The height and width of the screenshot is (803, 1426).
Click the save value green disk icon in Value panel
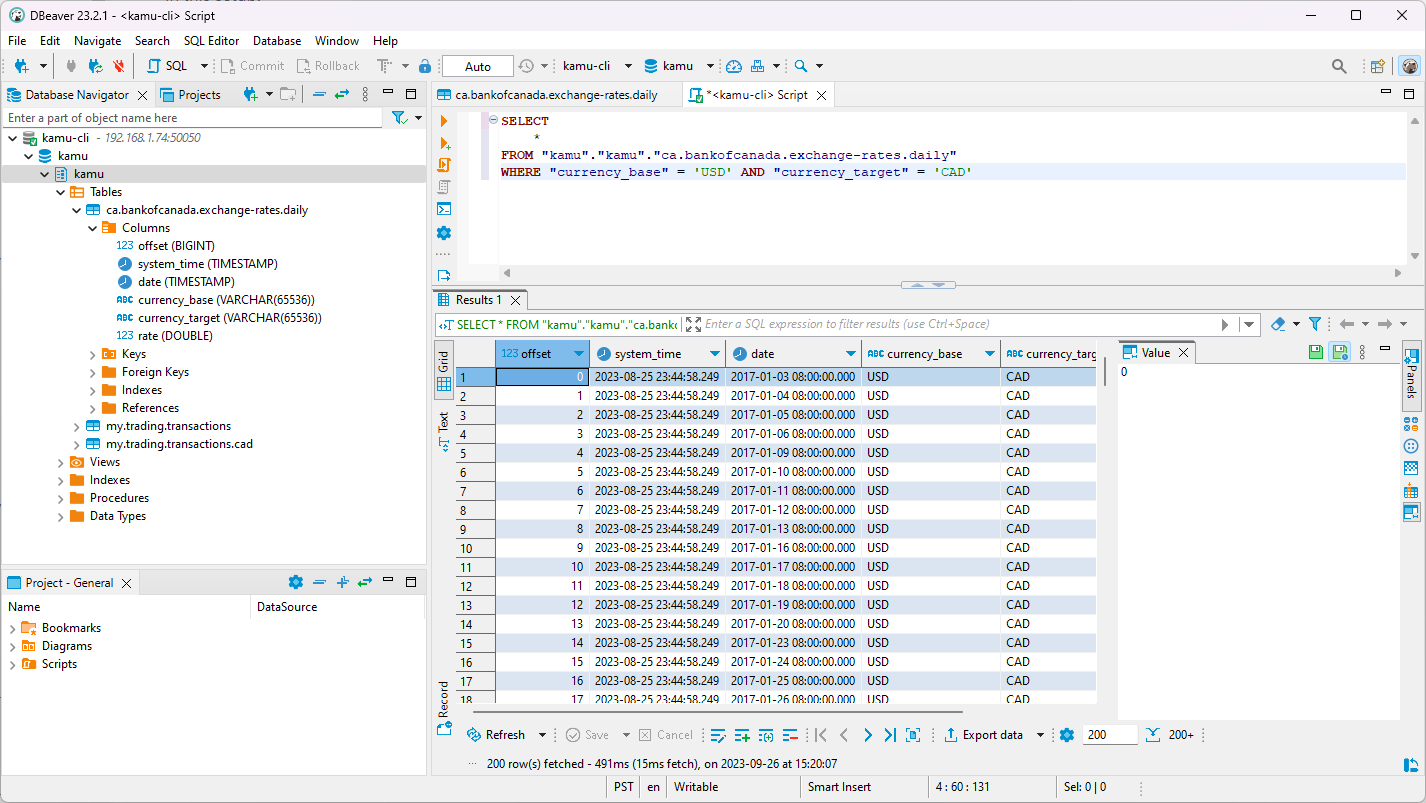tap(1316, 352)
